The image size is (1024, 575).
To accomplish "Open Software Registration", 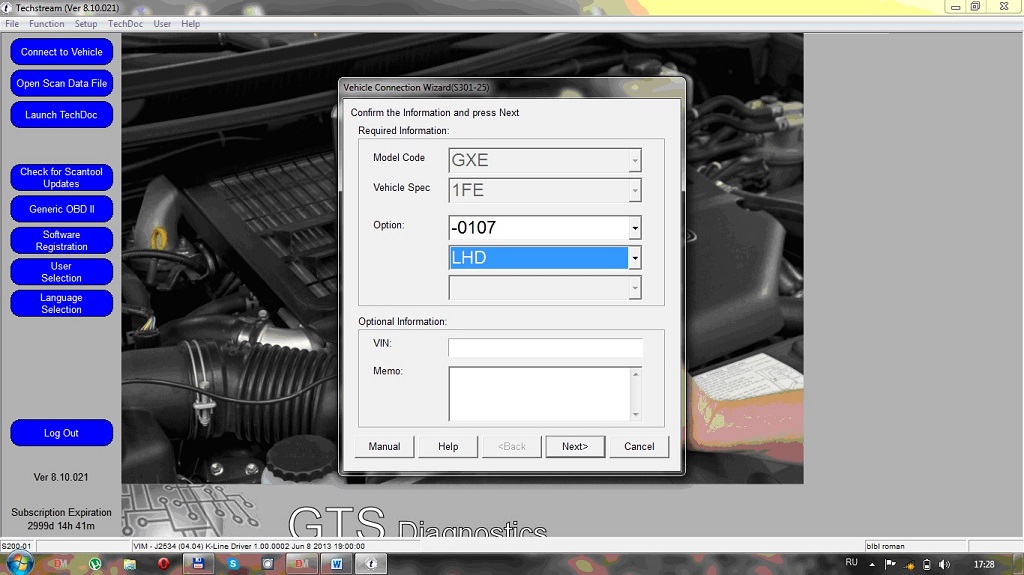I will (61, 240).
